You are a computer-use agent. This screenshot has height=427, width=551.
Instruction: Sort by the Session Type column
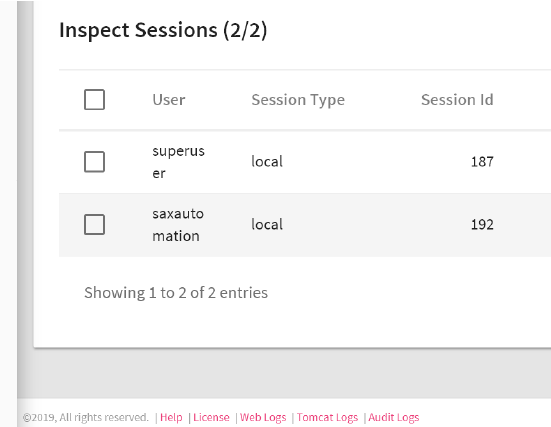coord(298,100)
